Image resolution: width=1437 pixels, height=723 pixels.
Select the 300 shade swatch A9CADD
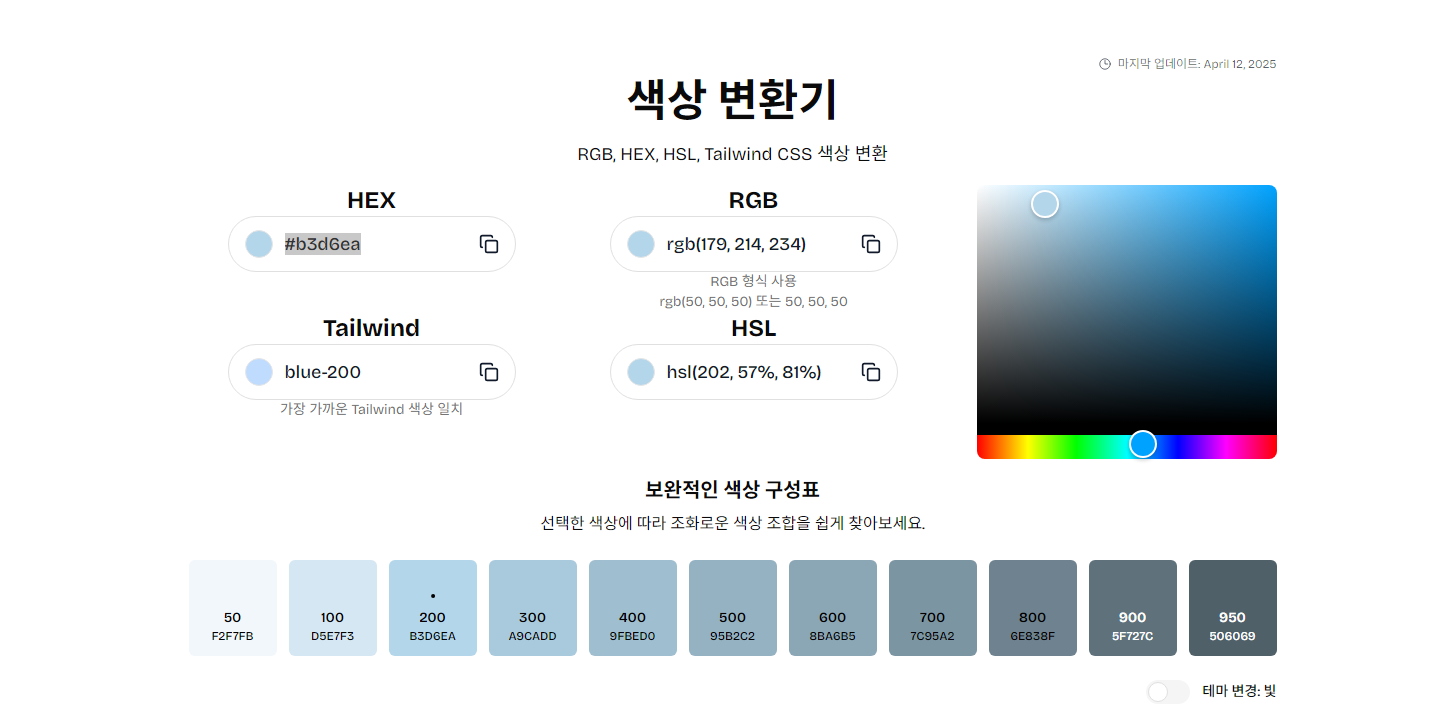(533, 608)
